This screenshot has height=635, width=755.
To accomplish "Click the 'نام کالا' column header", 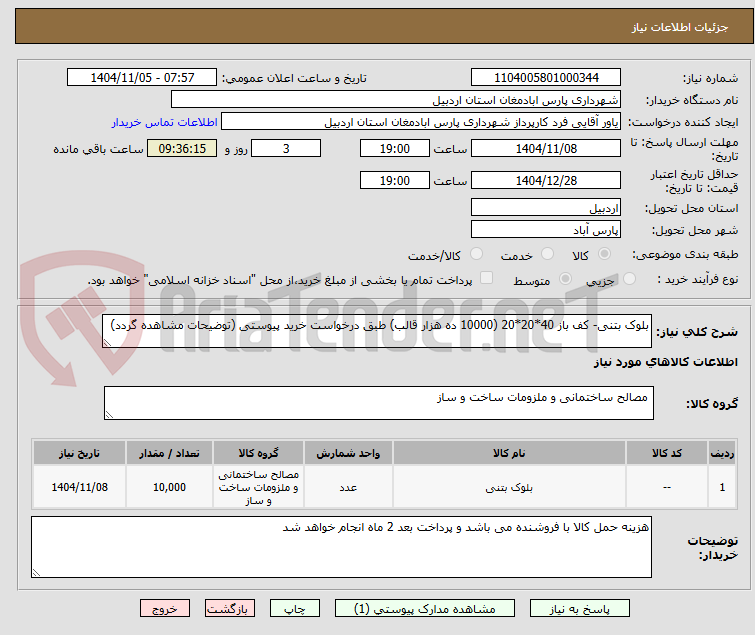I will [509, 453].
